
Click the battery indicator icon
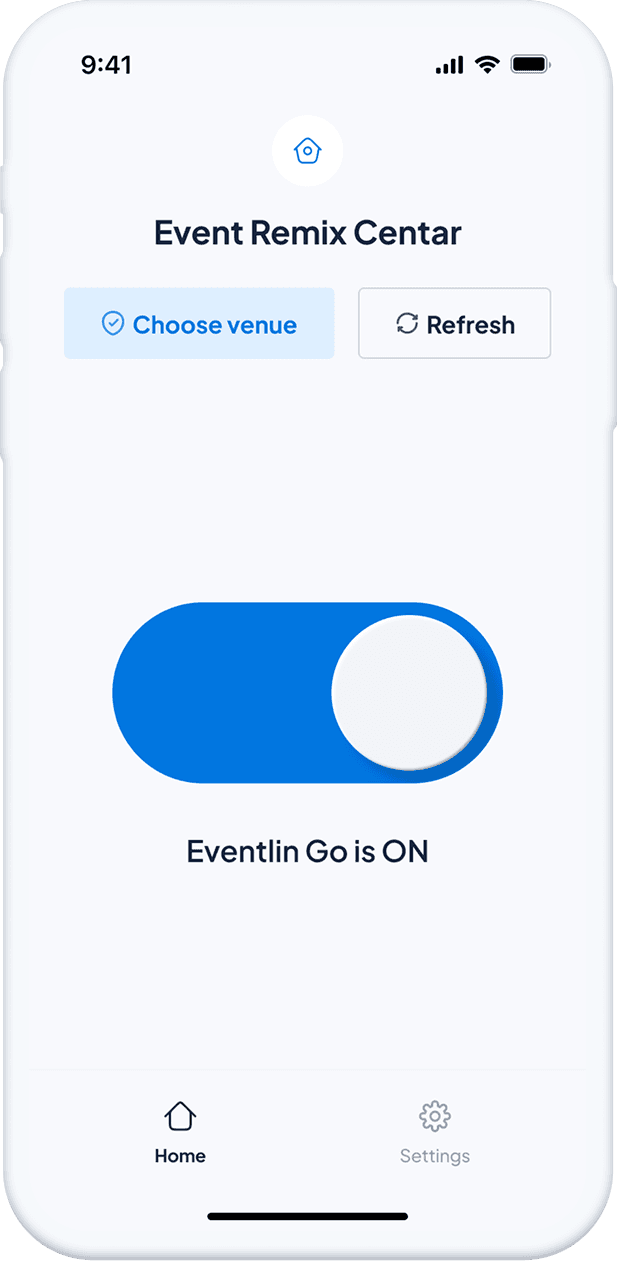(529, 64)
